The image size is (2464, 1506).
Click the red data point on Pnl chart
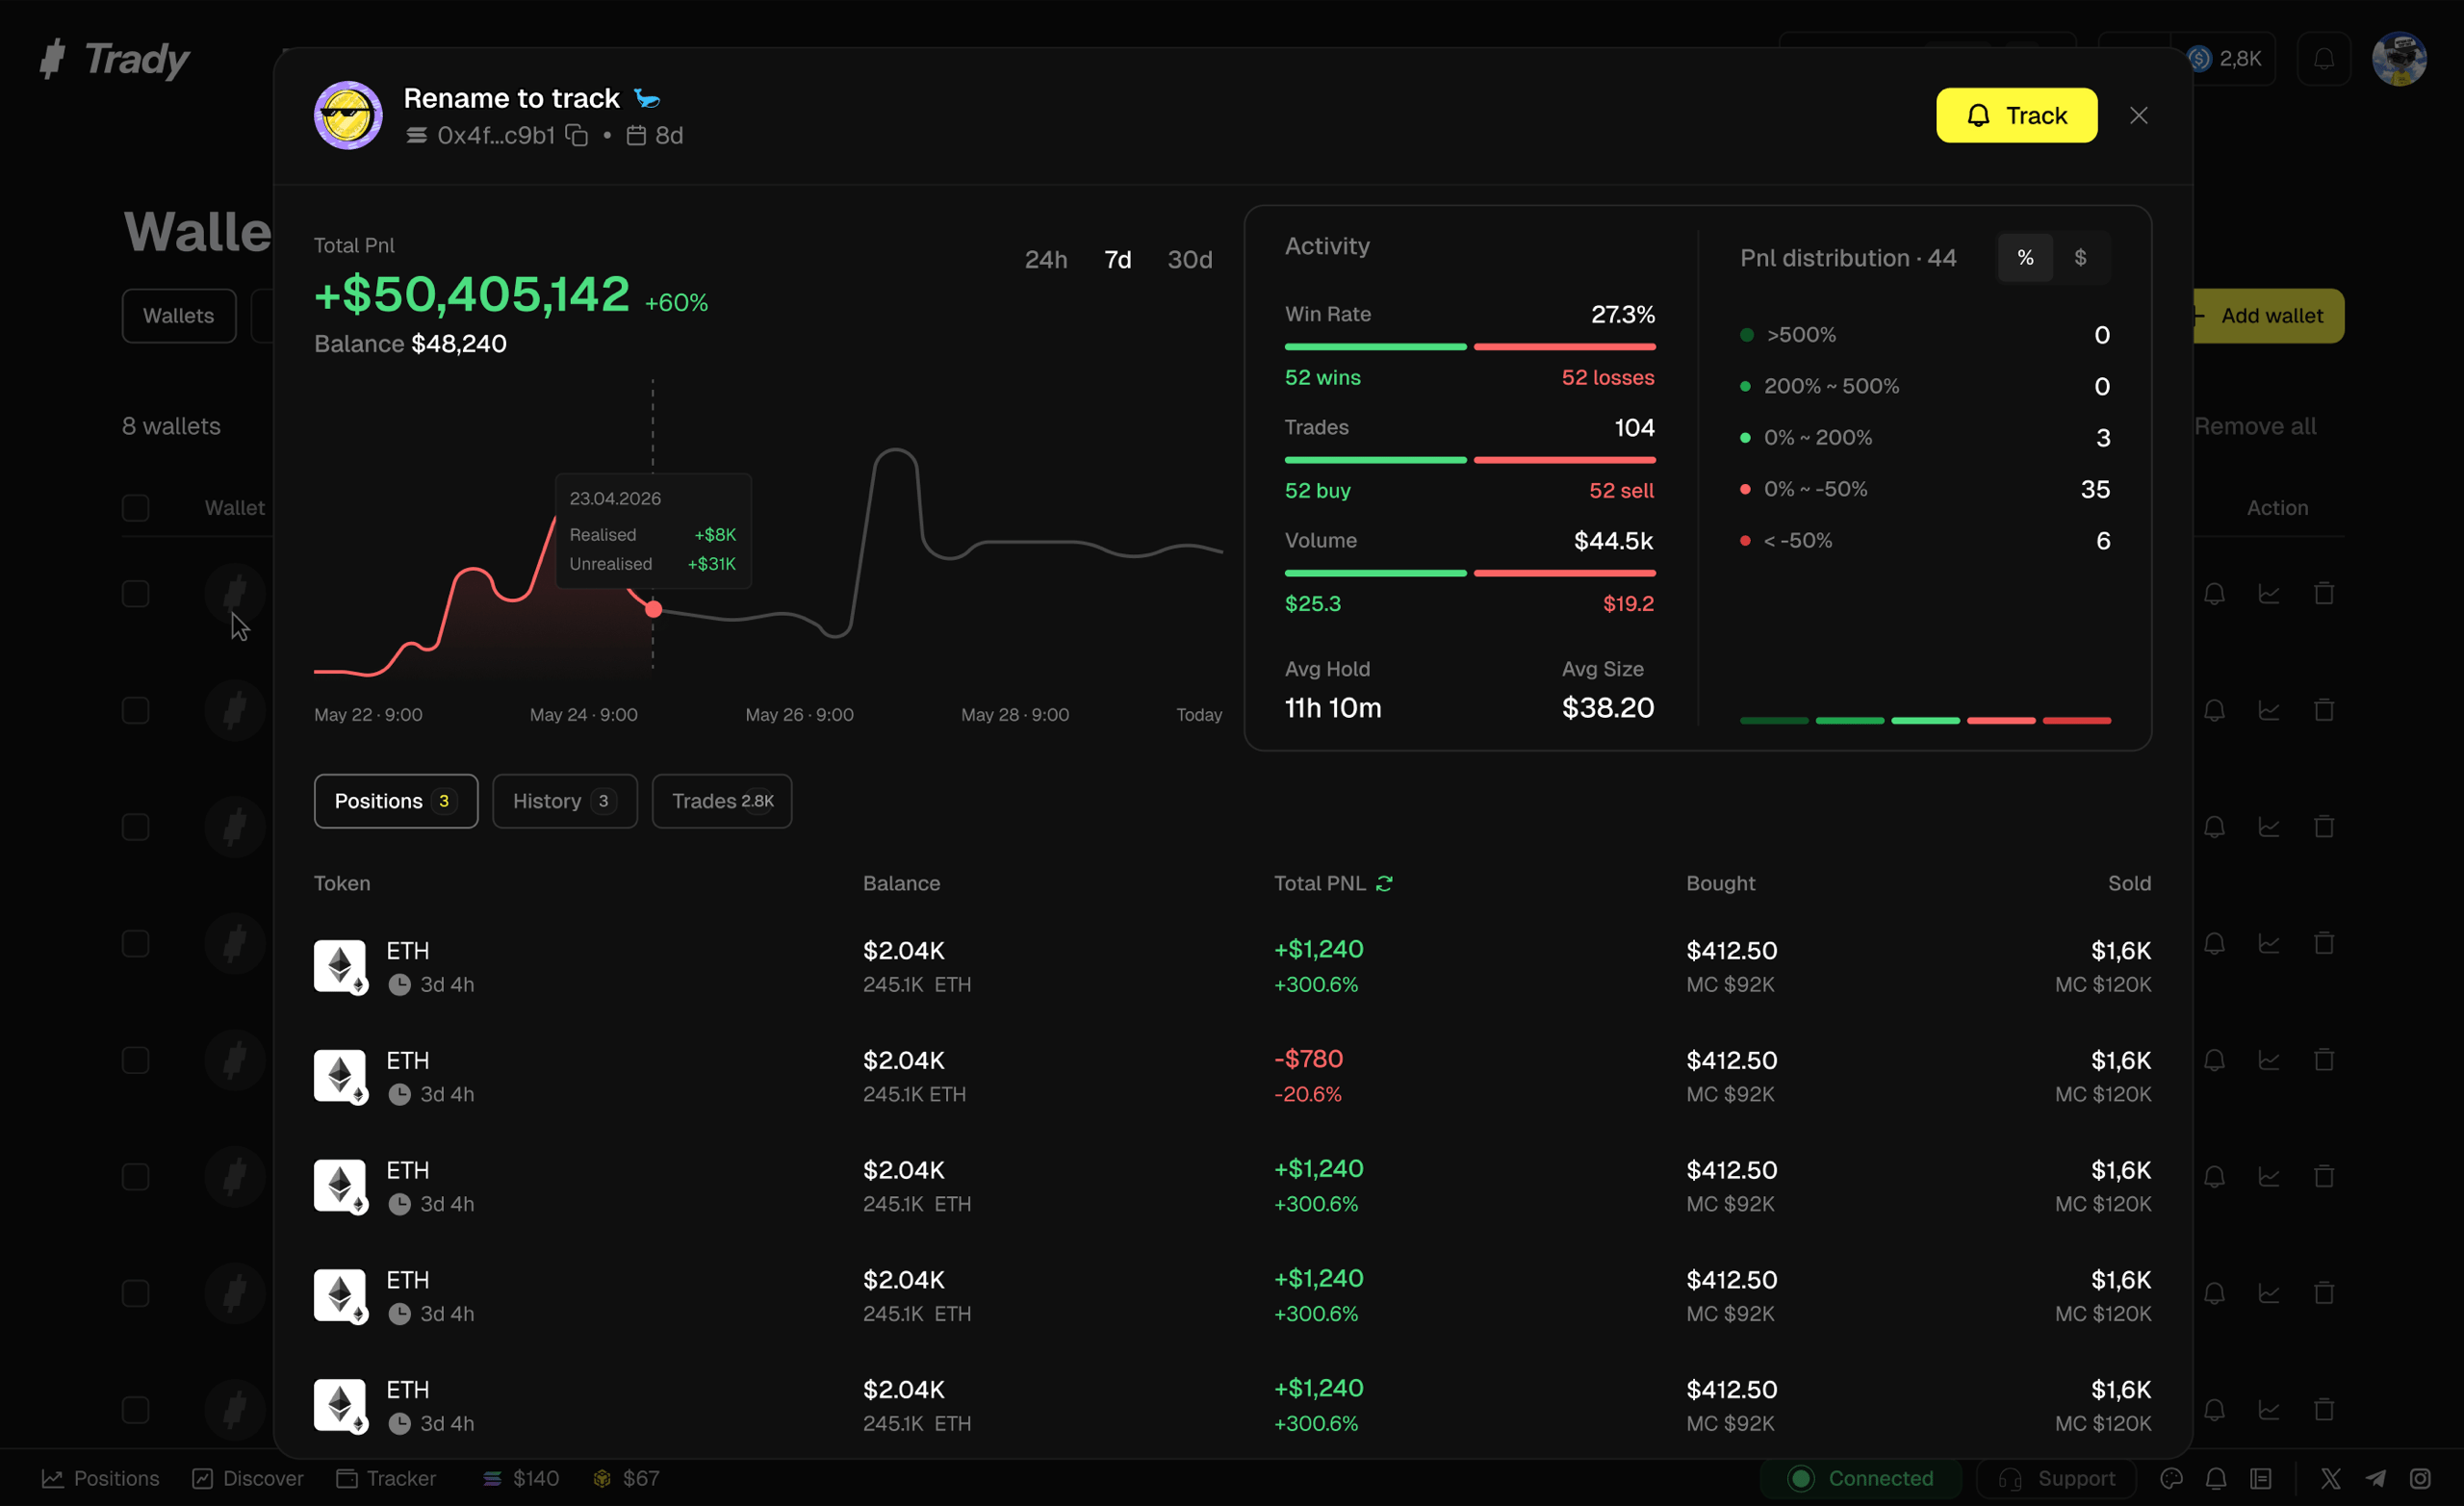(653, 609)
